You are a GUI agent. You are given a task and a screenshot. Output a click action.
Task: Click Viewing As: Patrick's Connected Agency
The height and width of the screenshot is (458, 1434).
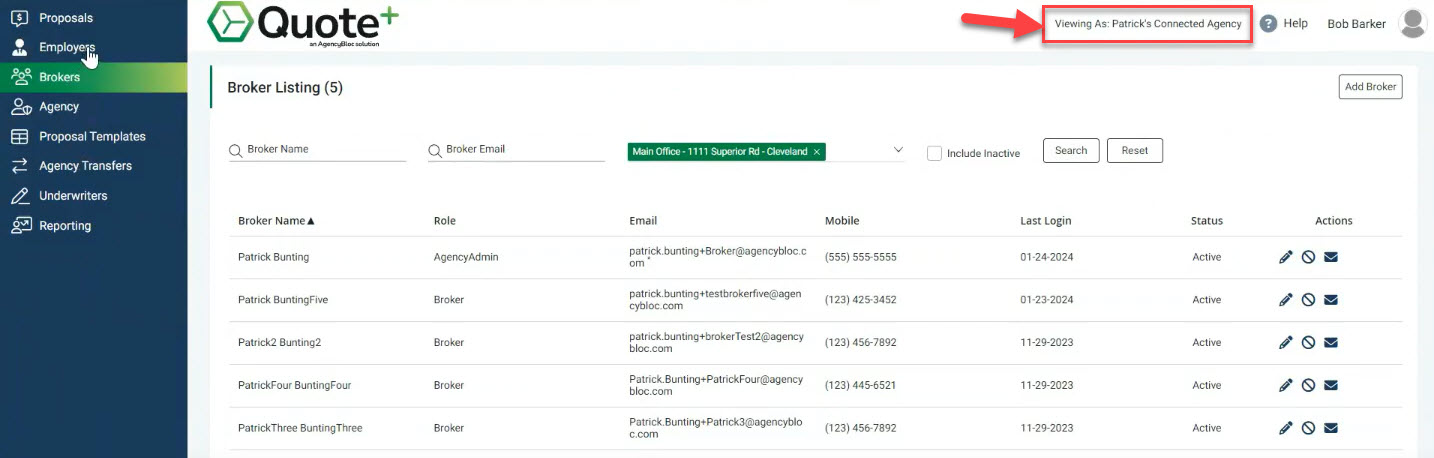1148,24
